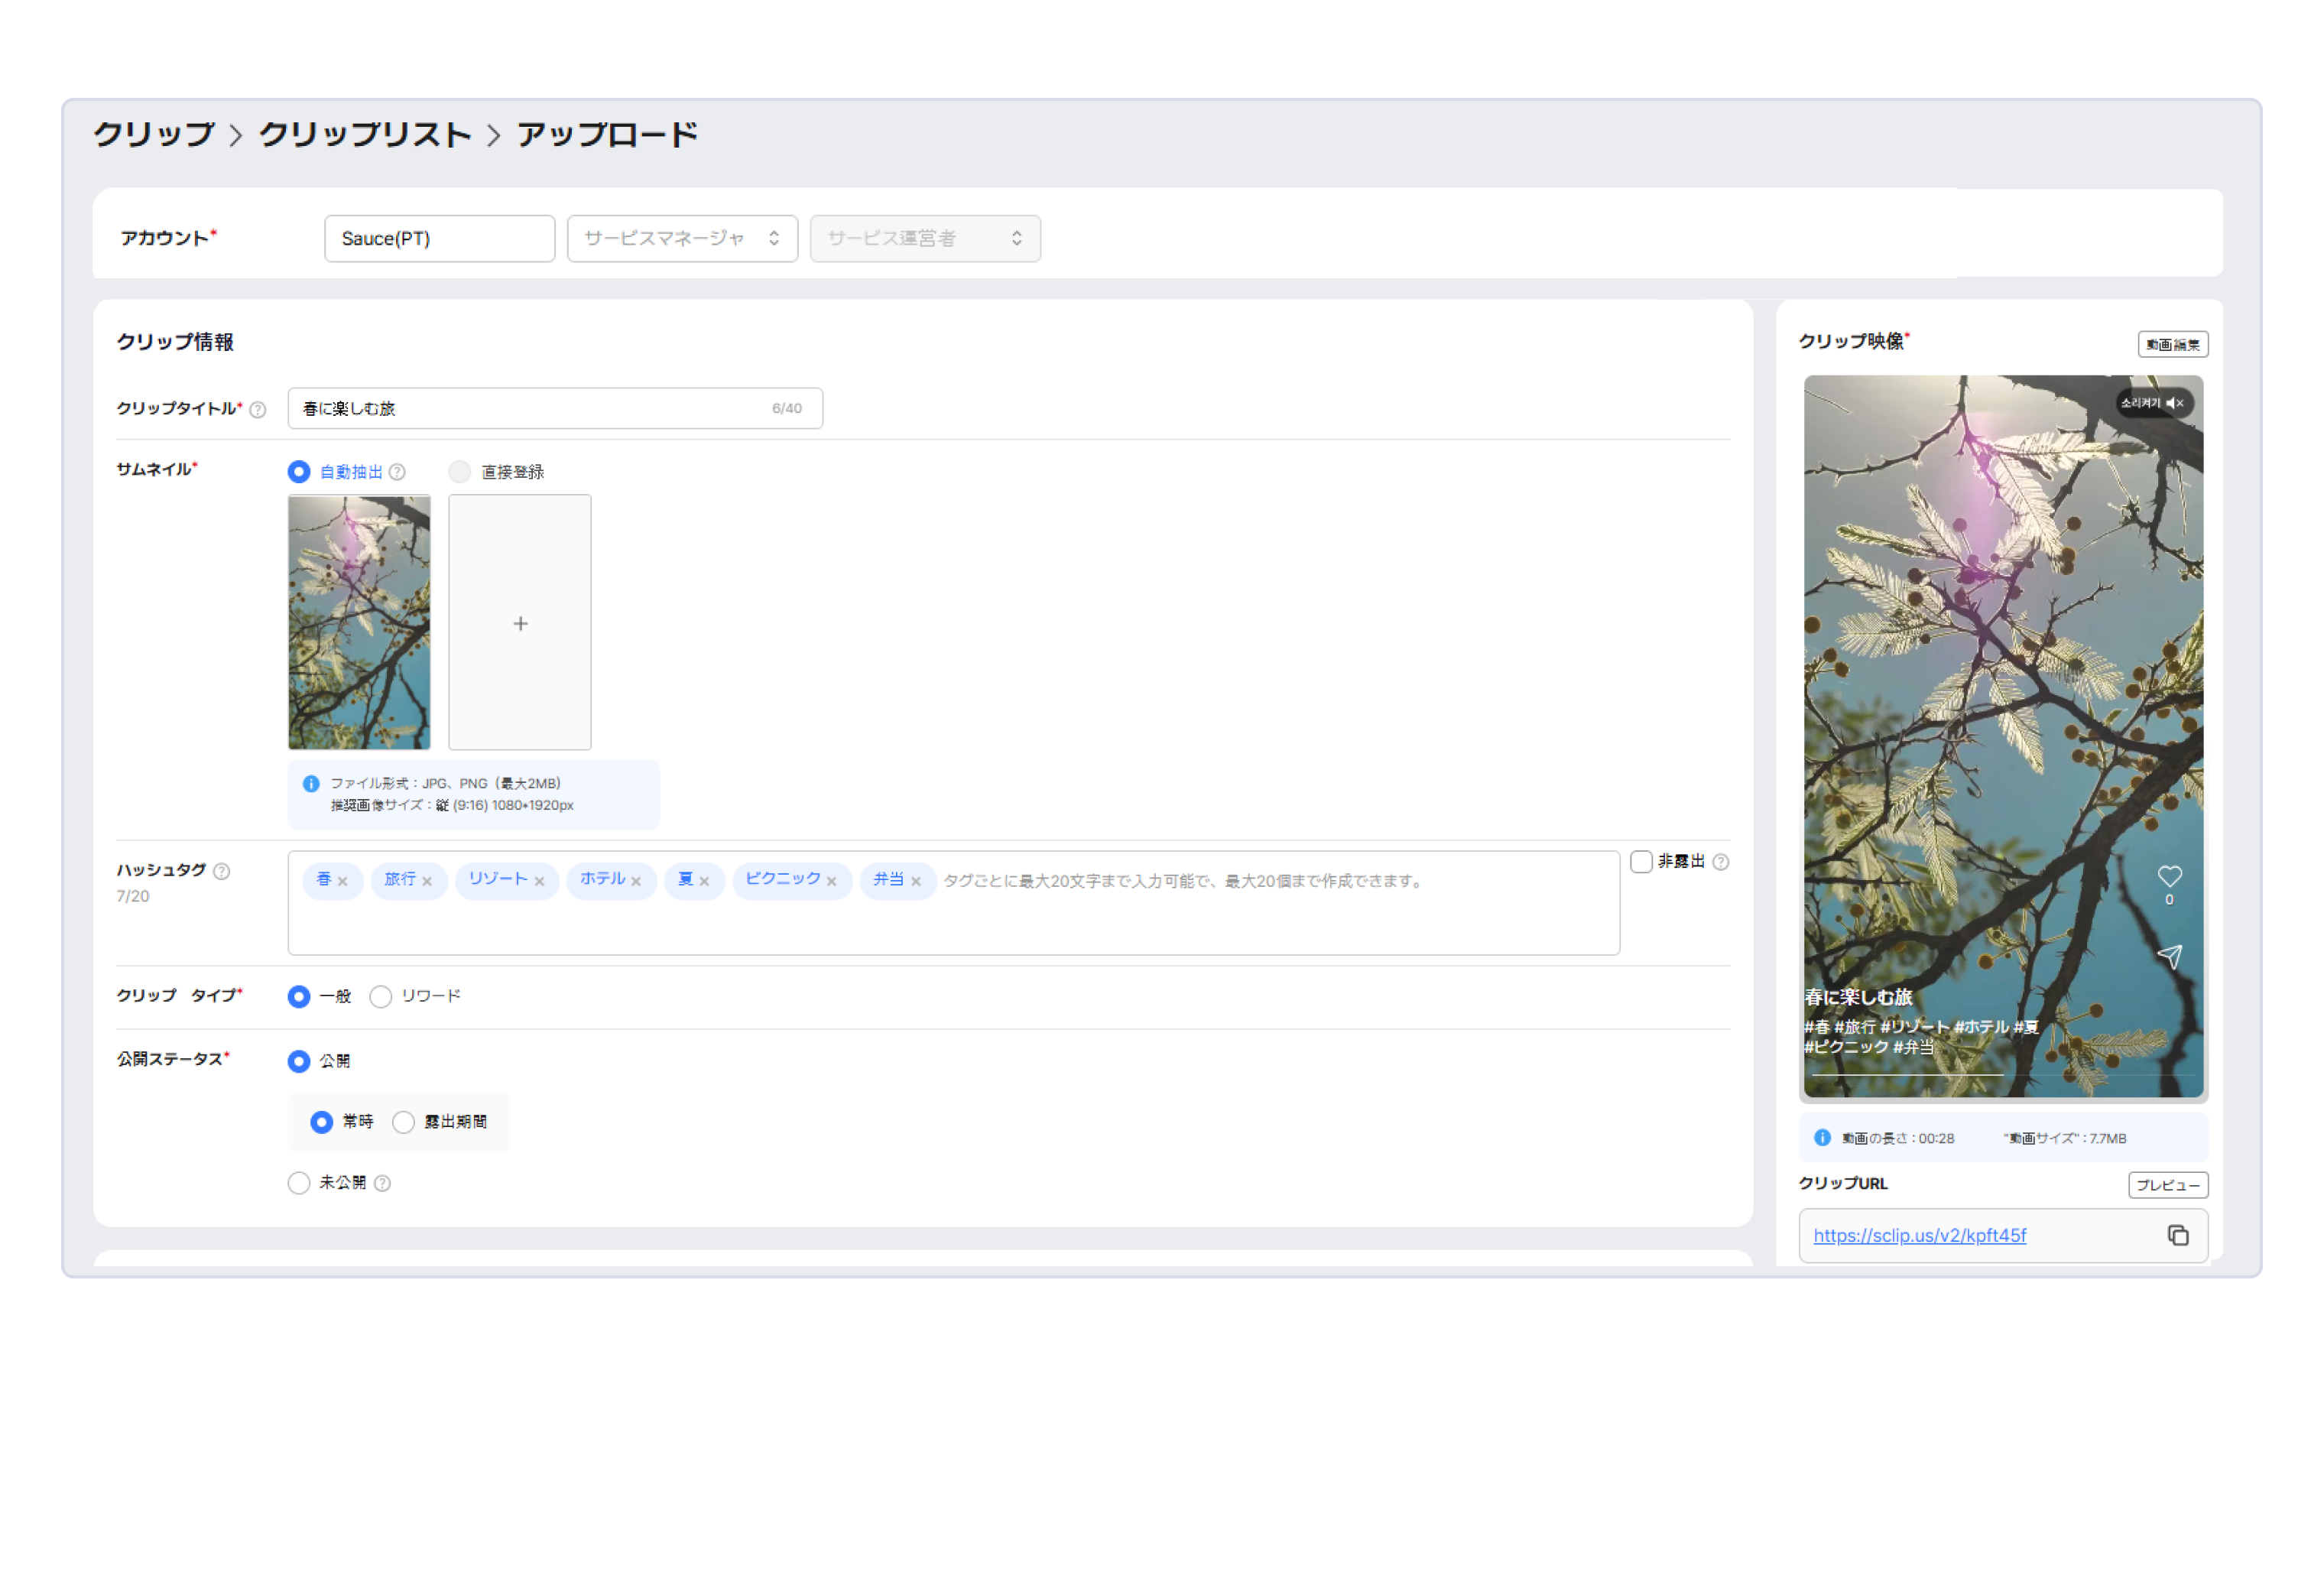Go to クリップリスト in the breadcrumb
2324x1569 pixels.
click(365, 134)
